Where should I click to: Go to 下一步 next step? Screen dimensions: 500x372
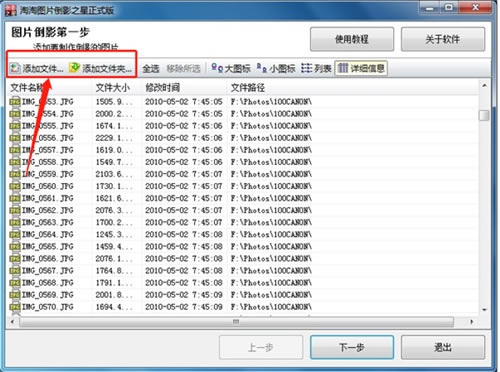(352, 347)
